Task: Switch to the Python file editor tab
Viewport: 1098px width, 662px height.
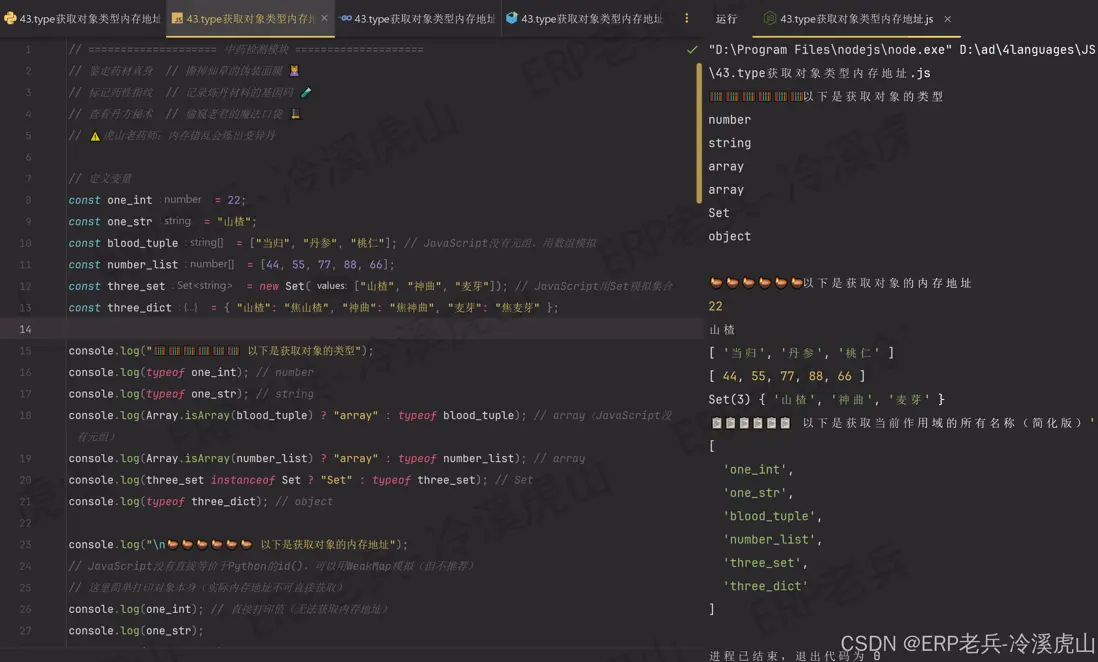Action: [83, 19]
